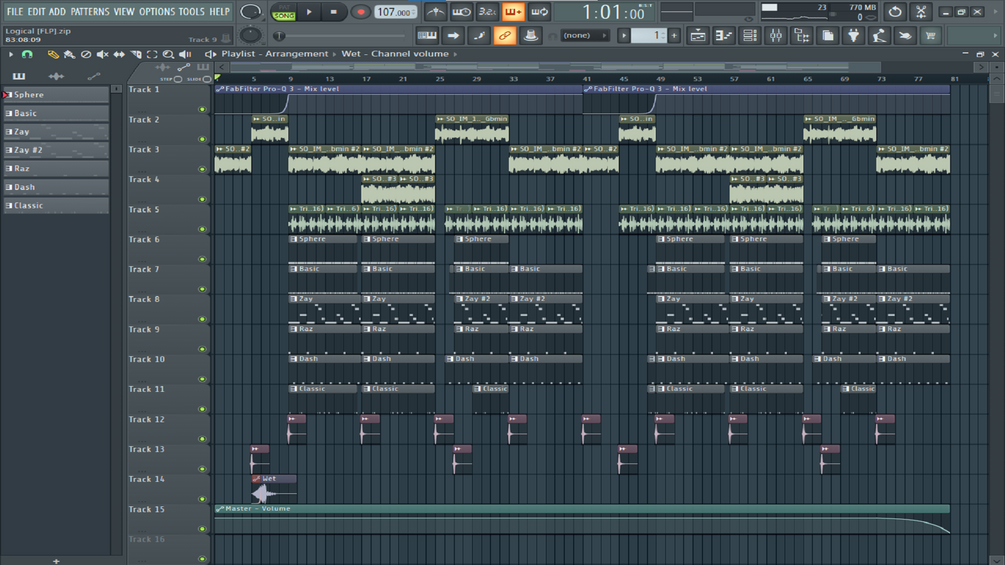
Task: Toggle the recording countdown 3-2-1
Action: click(x=487, y=12)
